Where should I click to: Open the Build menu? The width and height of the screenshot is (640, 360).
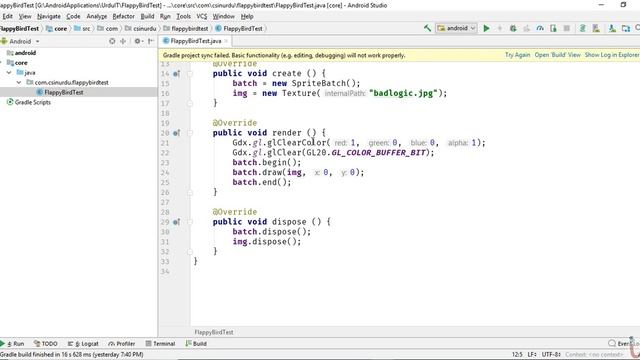click(147, 16)
